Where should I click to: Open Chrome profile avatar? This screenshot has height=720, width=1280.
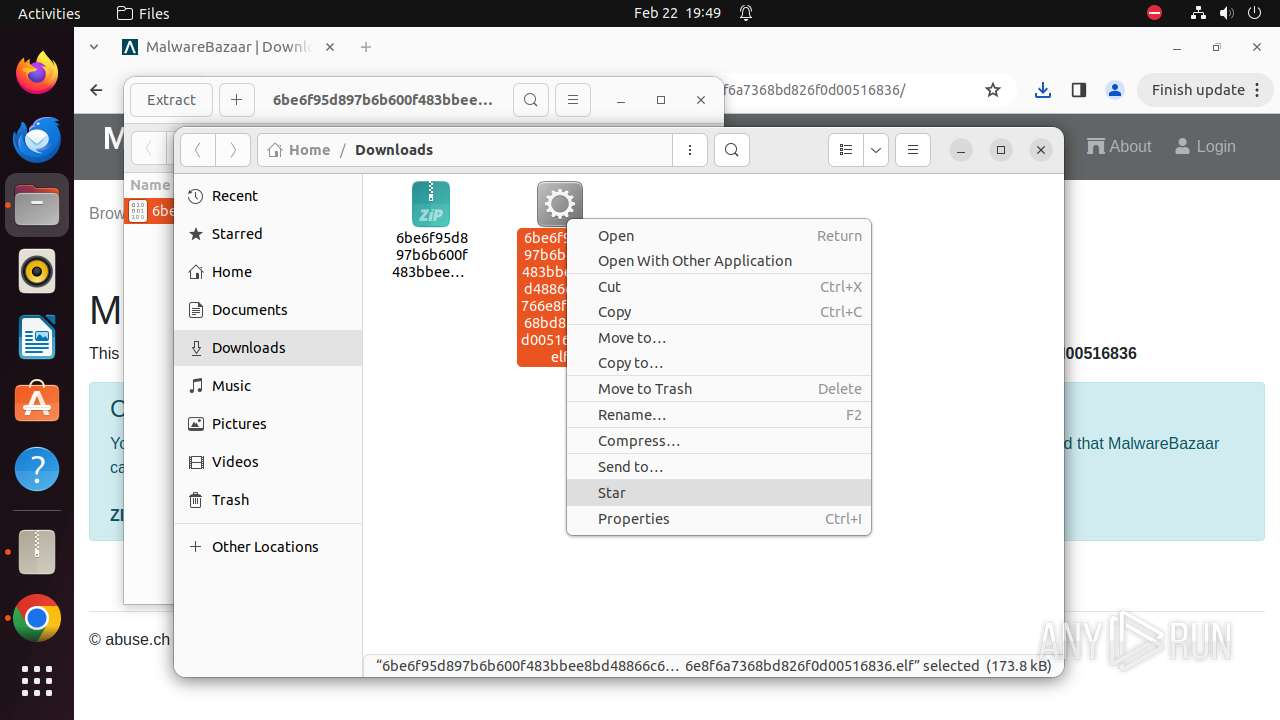click(x=1115, y=90)
